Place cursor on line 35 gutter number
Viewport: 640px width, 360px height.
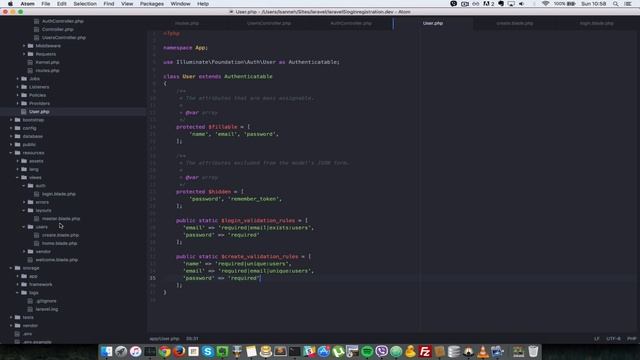[152, 278]
